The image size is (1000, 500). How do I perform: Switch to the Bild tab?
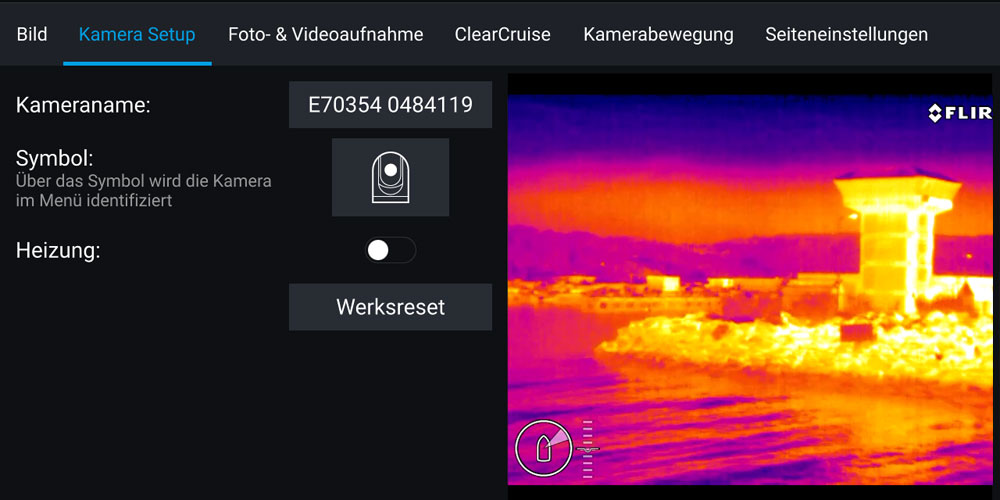coord(32,34)
